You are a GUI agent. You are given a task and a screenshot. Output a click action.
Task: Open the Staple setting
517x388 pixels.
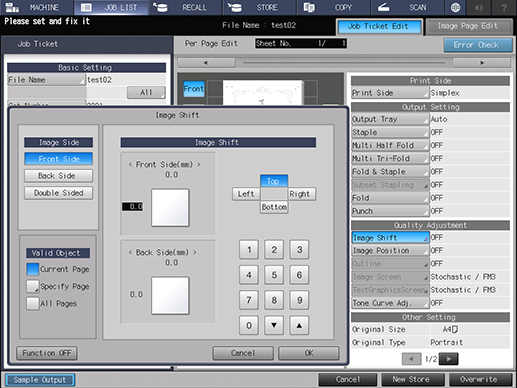pos(390,132)
